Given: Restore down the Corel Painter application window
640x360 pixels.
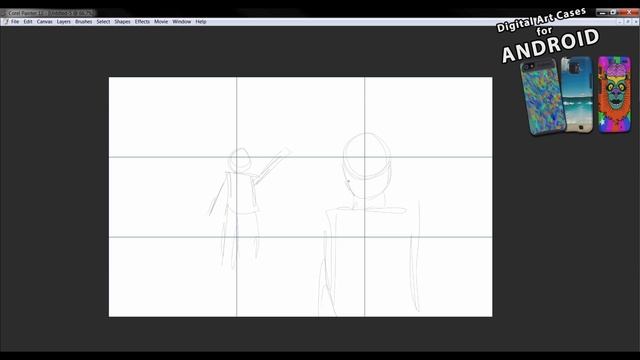Looking at the screenshot, I should point(613,13).
